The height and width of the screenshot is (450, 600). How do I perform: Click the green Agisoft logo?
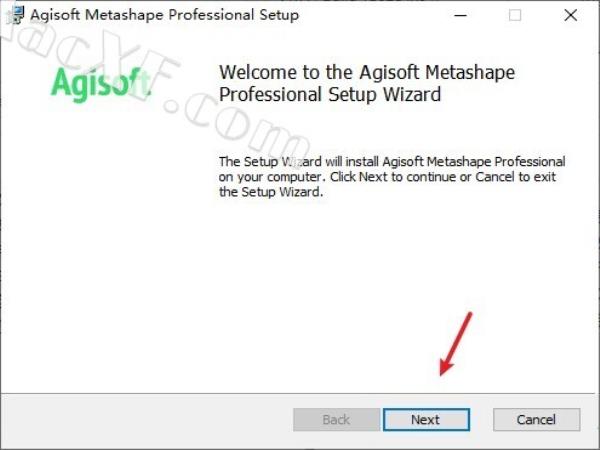[x=101, y=84]
